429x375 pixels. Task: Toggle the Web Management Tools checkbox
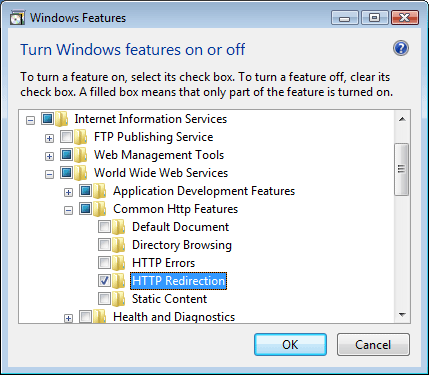coord(66,154)
